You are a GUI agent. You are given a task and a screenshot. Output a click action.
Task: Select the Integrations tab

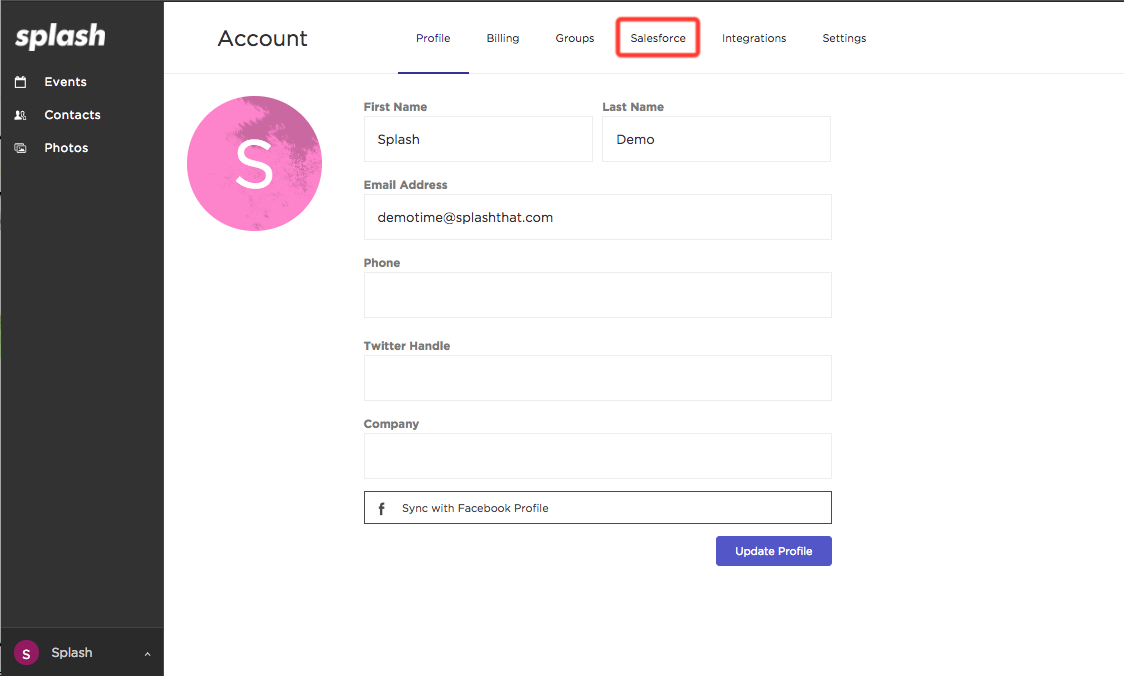(754, 38)
